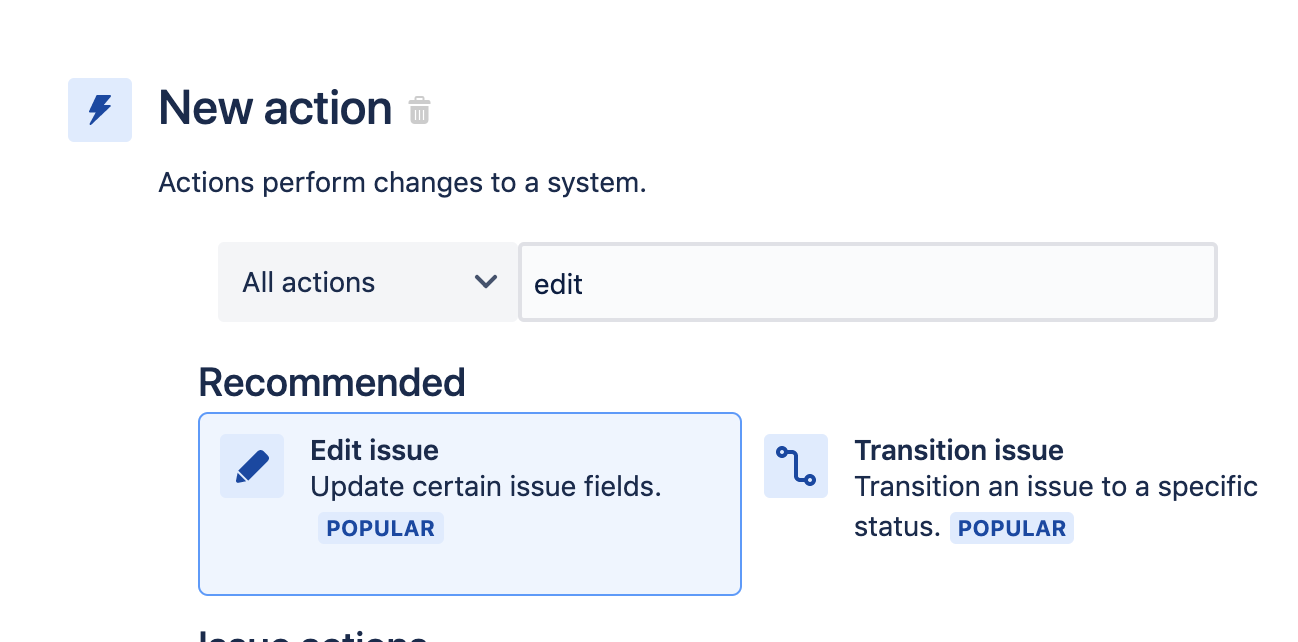The height and width of the screenshot is (642, 1298).
Task: Click the Recommended section heading
Action: click(x=331, y=382)
